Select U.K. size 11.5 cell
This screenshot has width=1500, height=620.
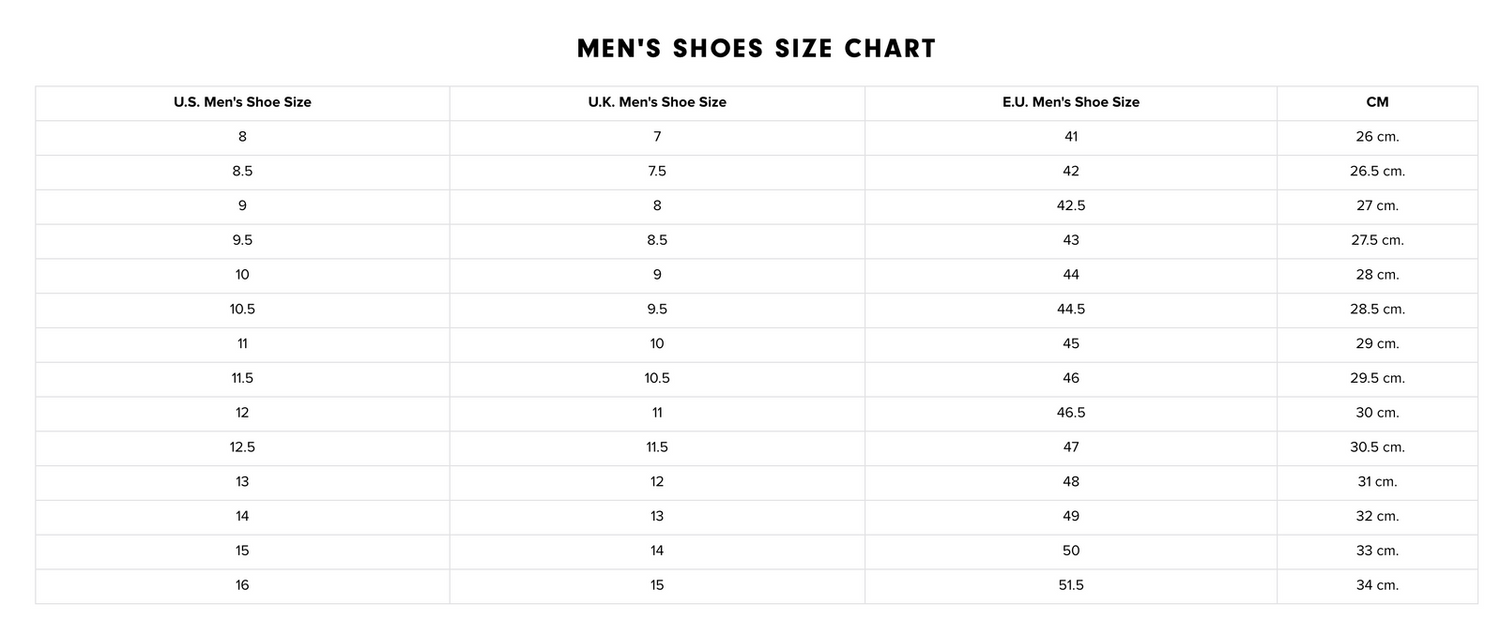(657, 447)
